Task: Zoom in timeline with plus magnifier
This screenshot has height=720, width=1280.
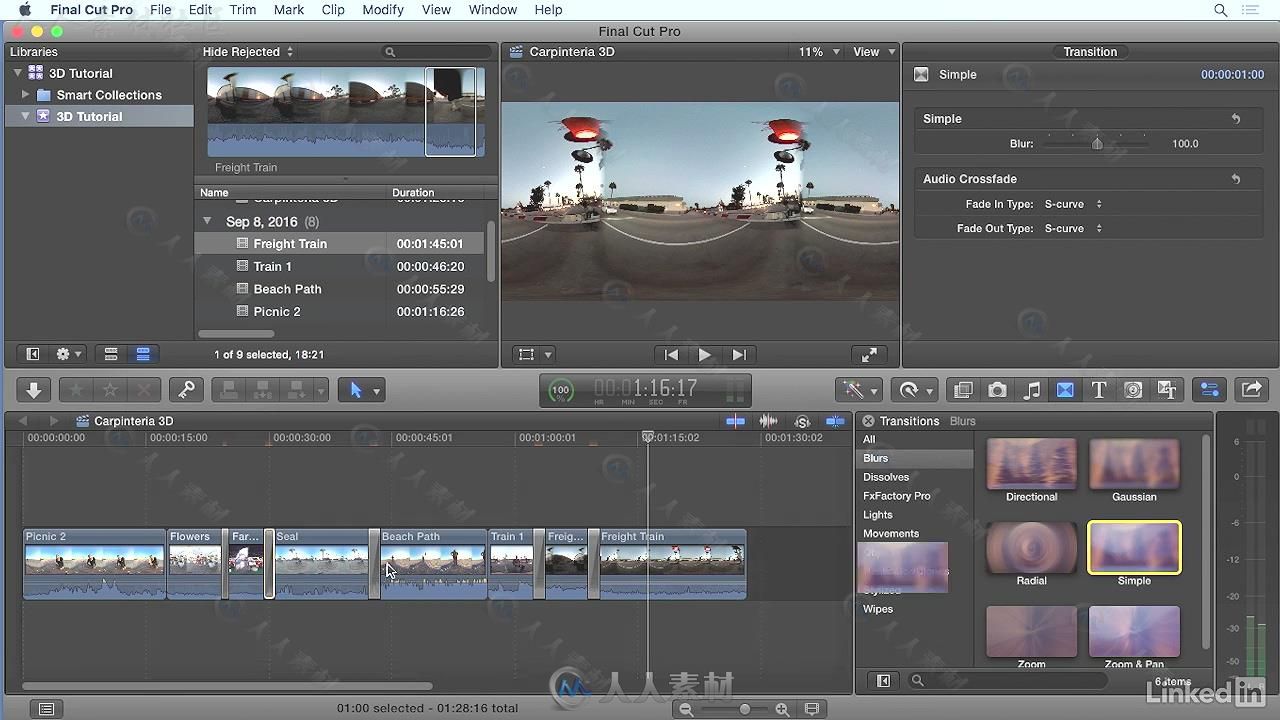Action: 782,709
